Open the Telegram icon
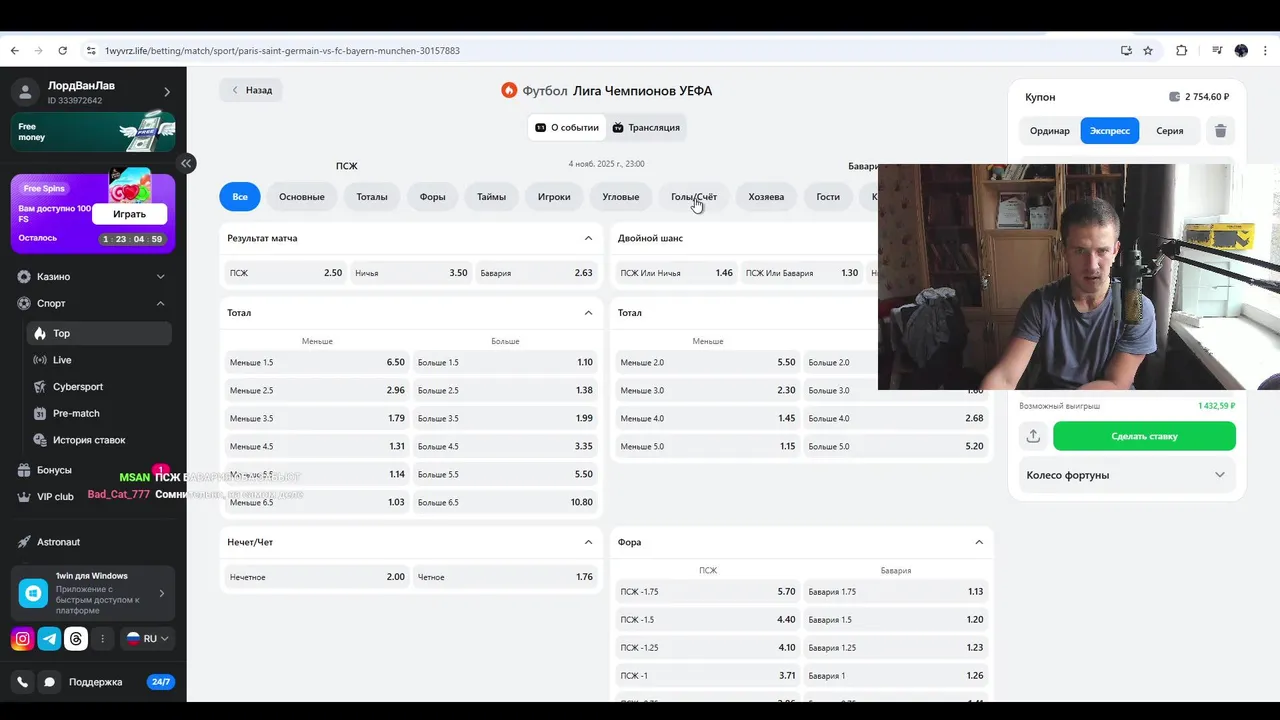The width and height of the screenshot is (1280, 720). [x=49, y=639]
